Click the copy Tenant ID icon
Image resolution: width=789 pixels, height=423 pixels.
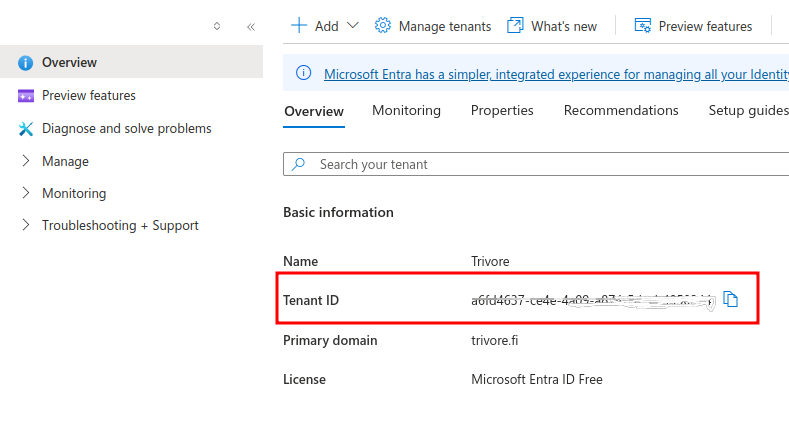click(x=730, y=299)
